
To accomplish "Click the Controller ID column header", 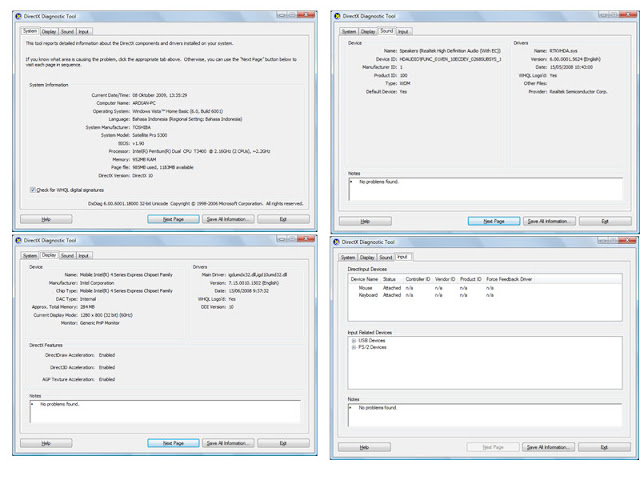I will (x=418, y=279).
